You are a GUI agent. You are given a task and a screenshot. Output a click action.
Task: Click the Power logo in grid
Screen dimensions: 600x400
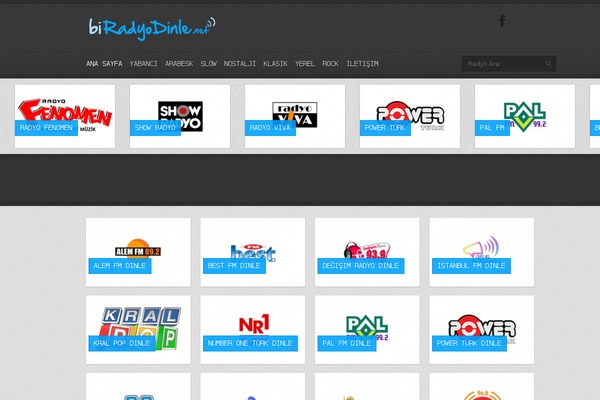[x=482, y=328]
